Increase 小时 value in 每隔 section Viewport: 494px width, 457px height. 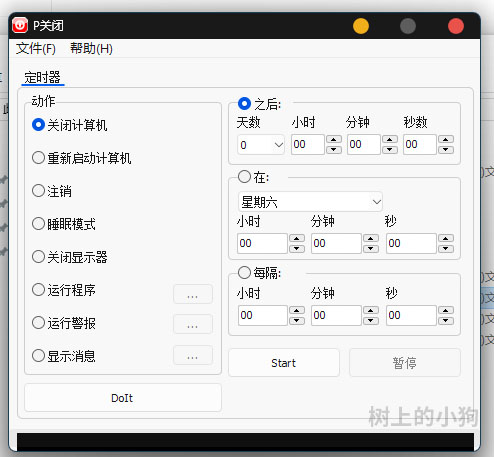coord(297,310)
